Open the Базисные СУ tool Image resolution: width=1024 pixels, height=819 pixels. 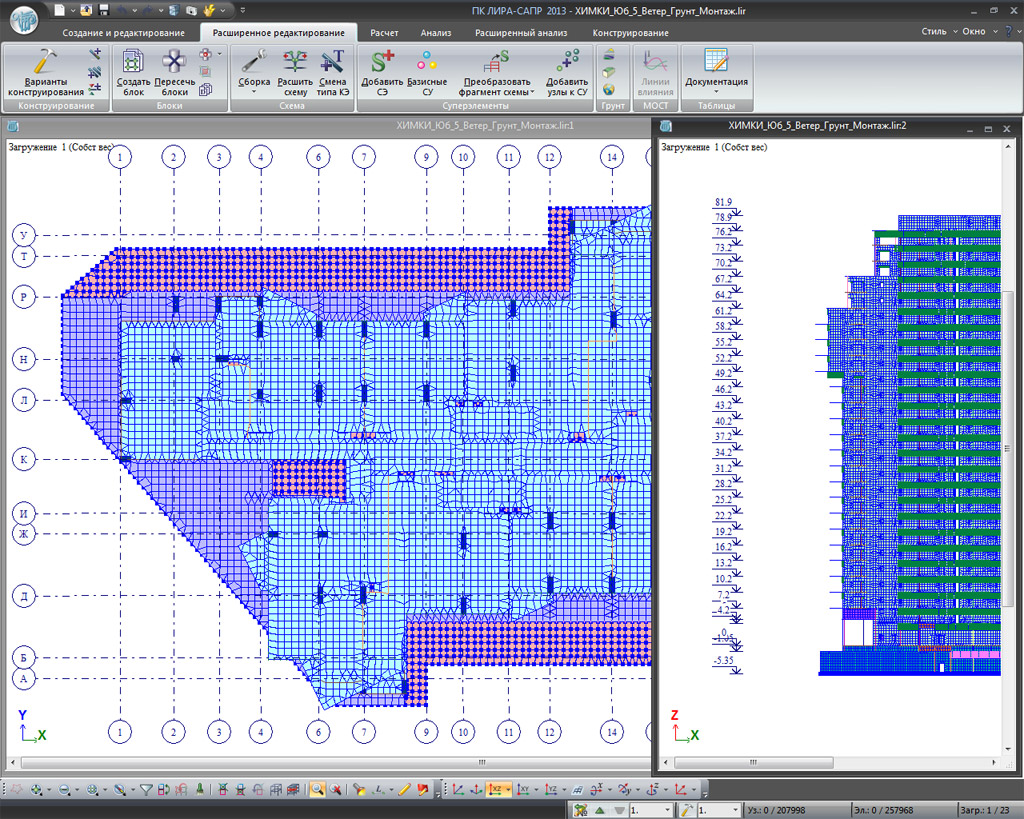pos(427,62)
